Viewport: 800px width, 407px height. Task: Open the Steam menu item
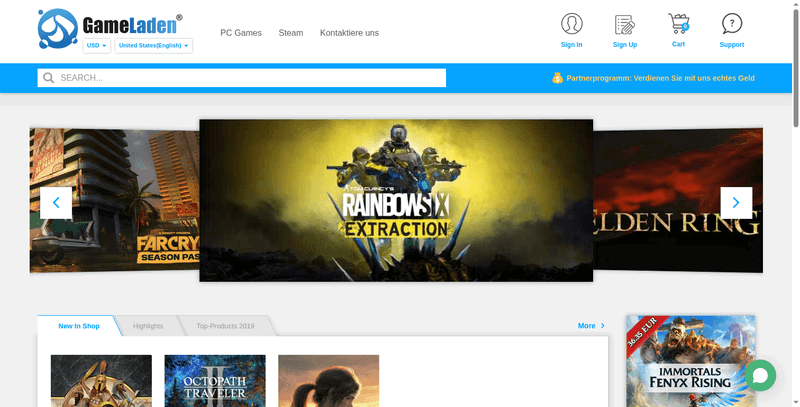click(x=291, y=33)
